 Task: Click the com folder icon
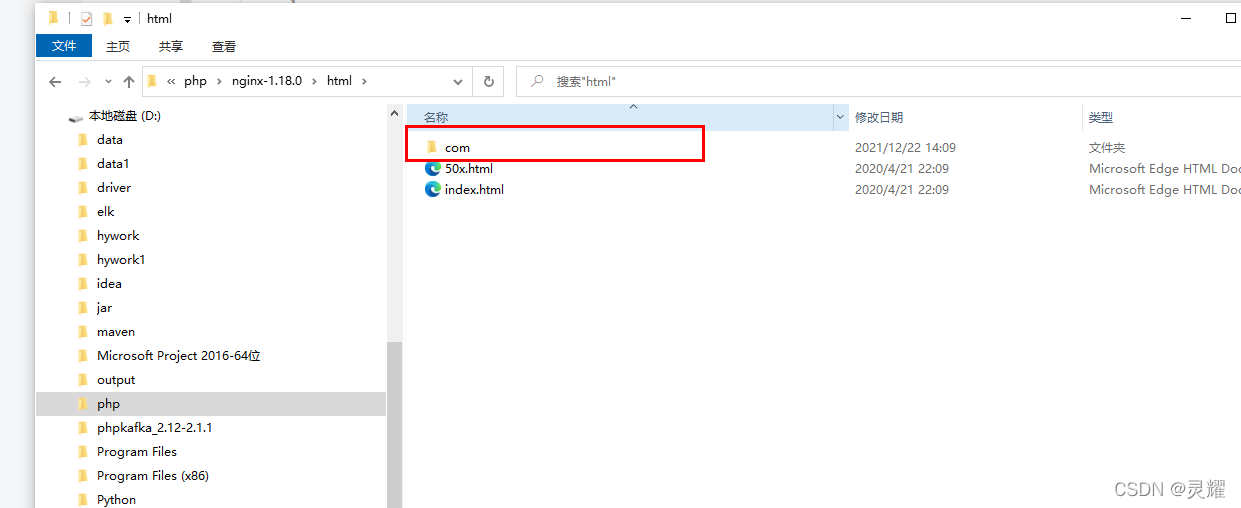[432, 147]
